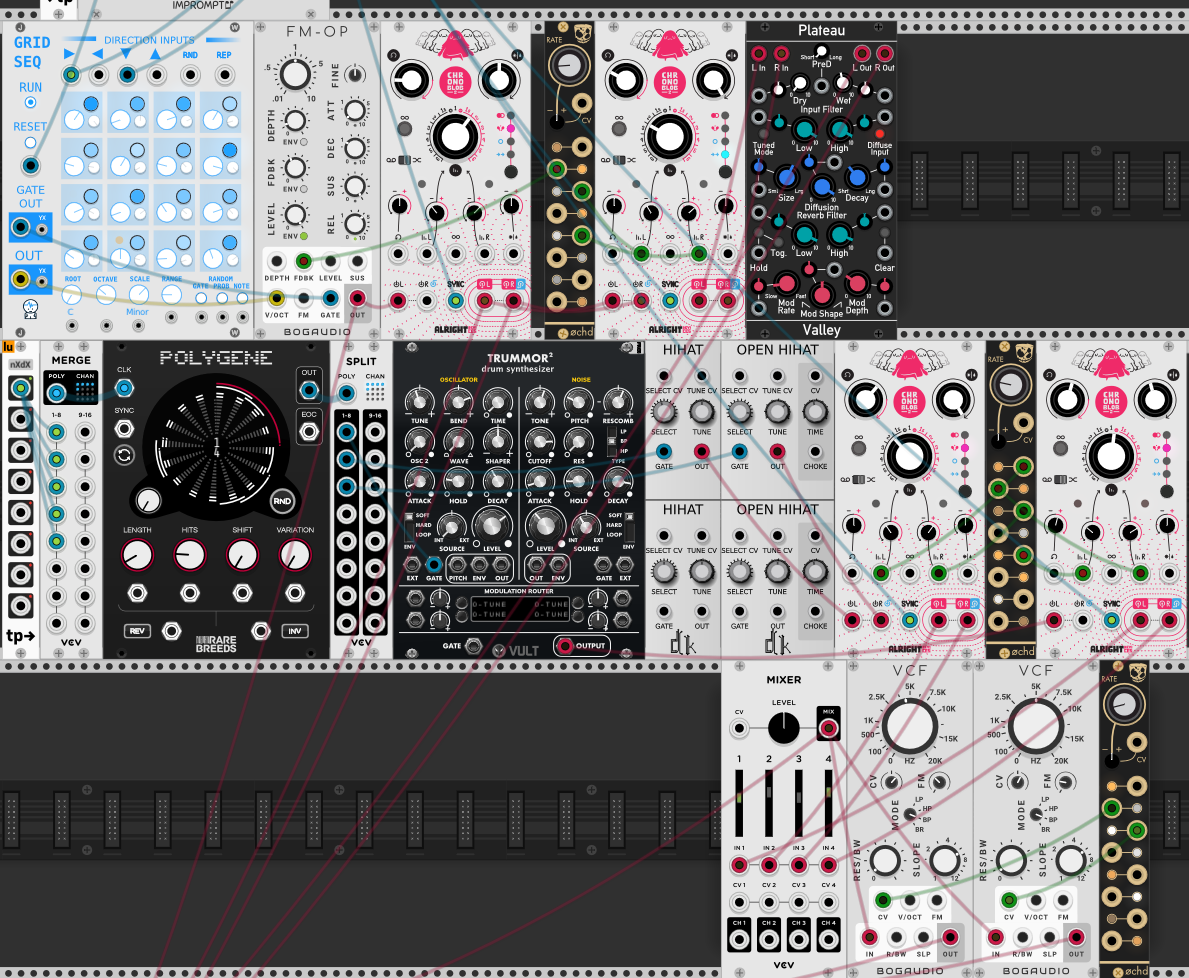Click the Mod Shape knob on Plateau
1189x978 pixels.
(820, 293)
